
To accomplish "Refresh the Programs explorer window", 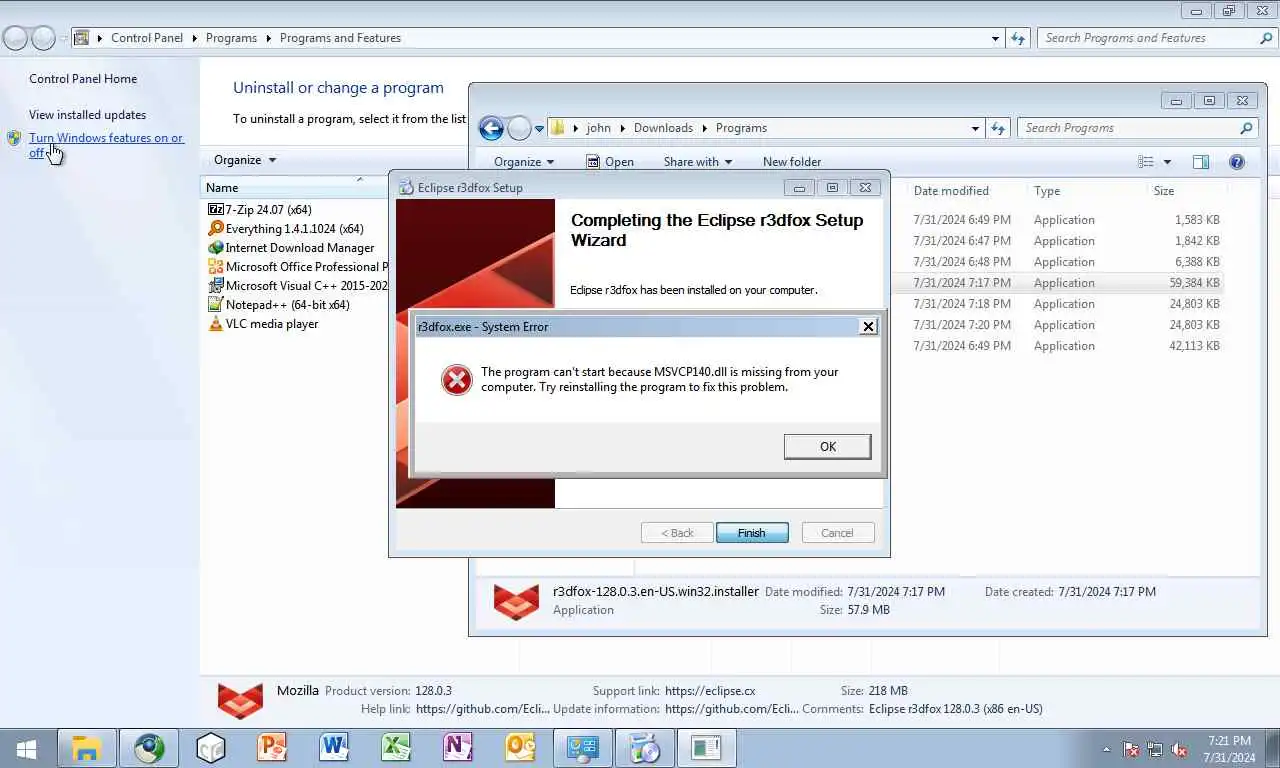I will coord(997,128).
